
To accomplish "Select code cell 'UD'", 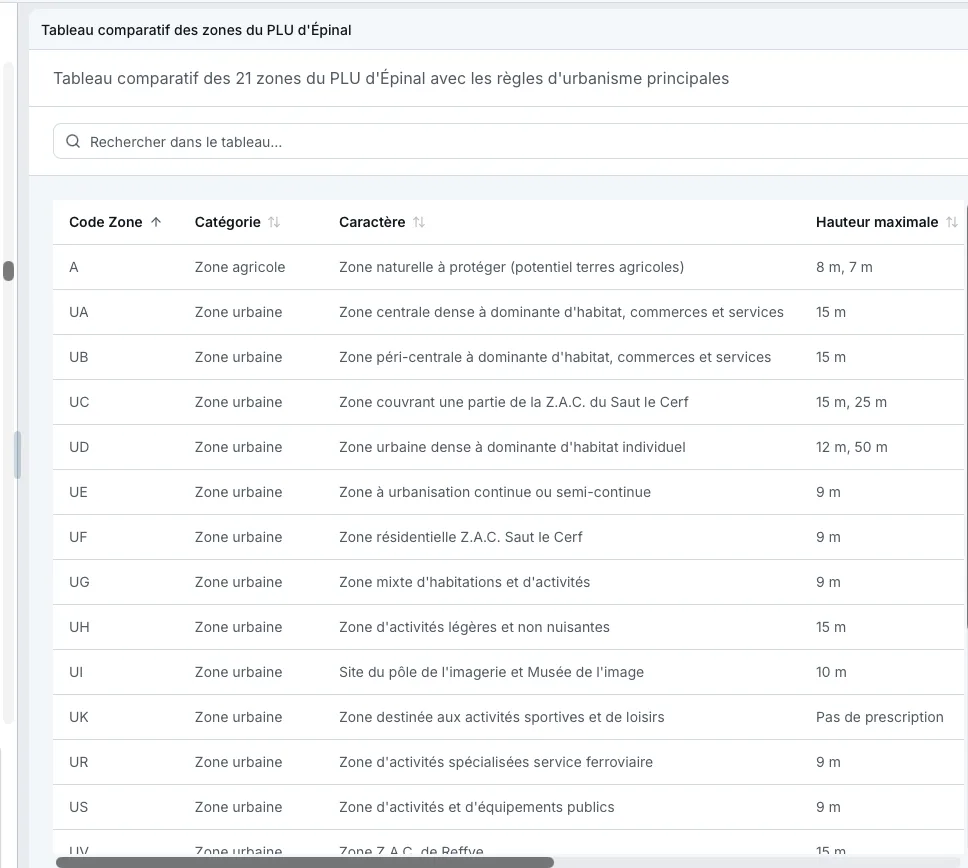I will [x=79, y=448].
